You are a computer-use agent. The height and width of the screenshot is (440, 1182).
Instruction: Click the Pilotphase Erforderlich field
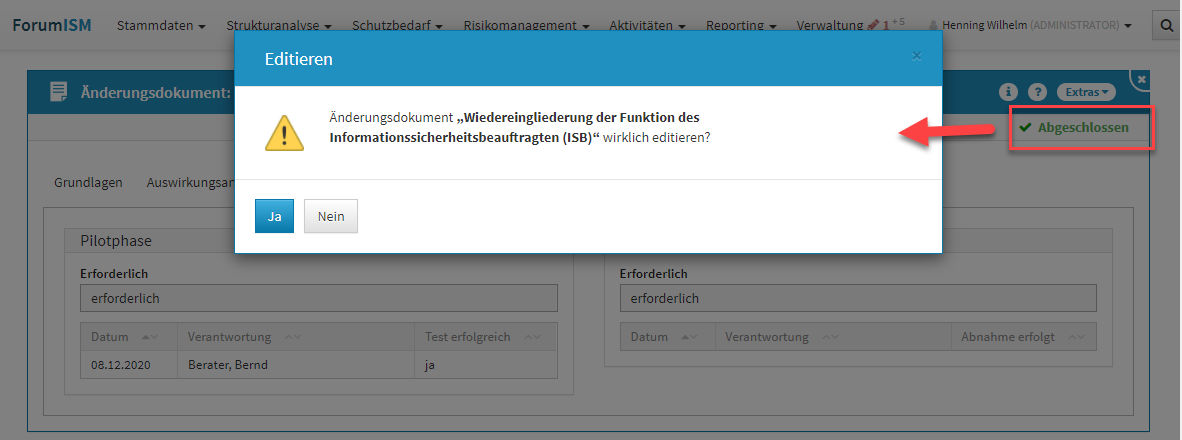click(318, 298)
